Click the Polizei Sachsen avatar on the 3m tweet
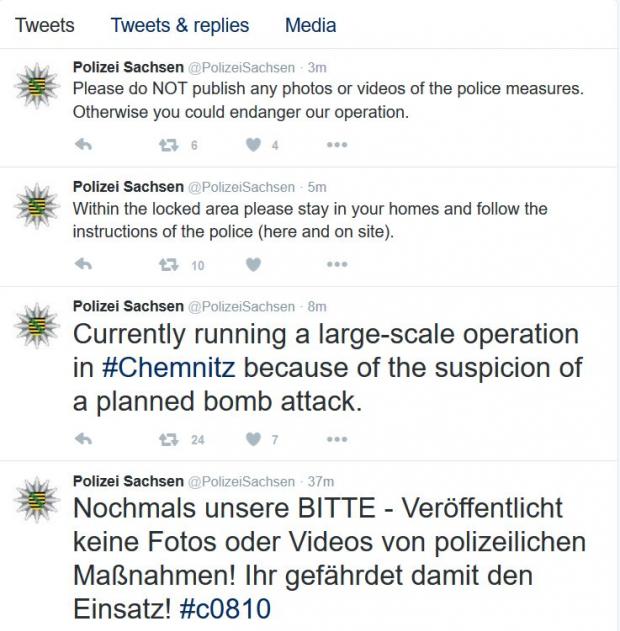Screen dimensions: 620x631 point(37,86)
